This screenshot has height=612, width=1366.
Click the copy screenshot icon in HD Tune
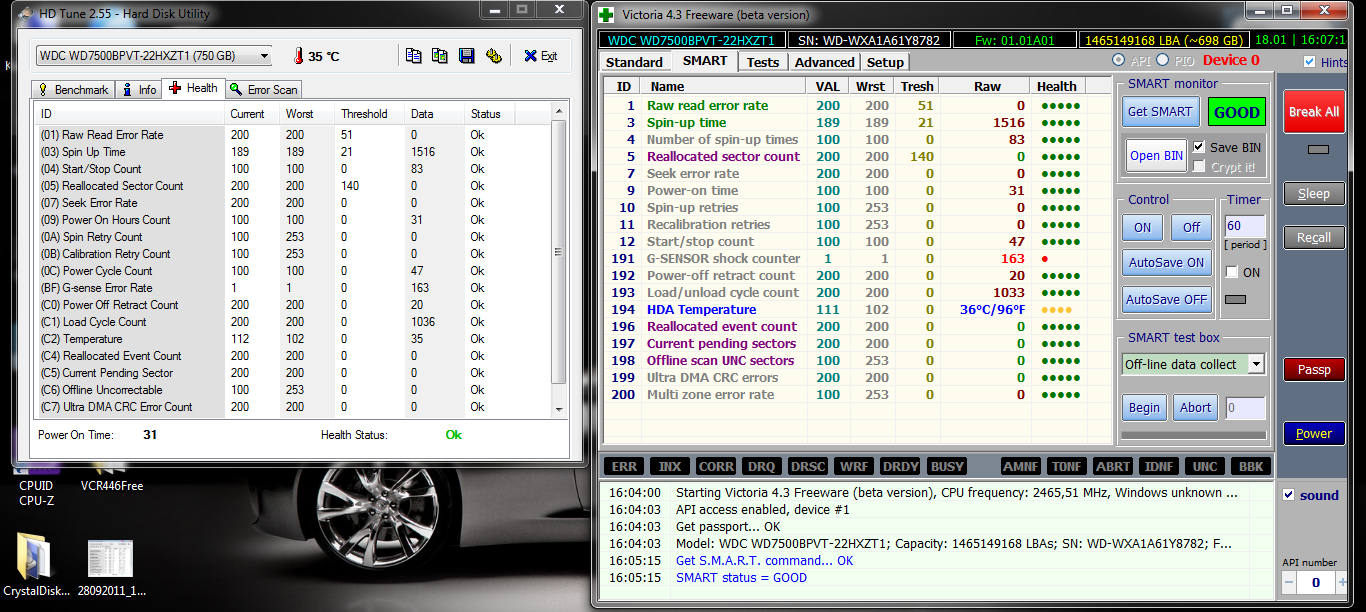439,56
